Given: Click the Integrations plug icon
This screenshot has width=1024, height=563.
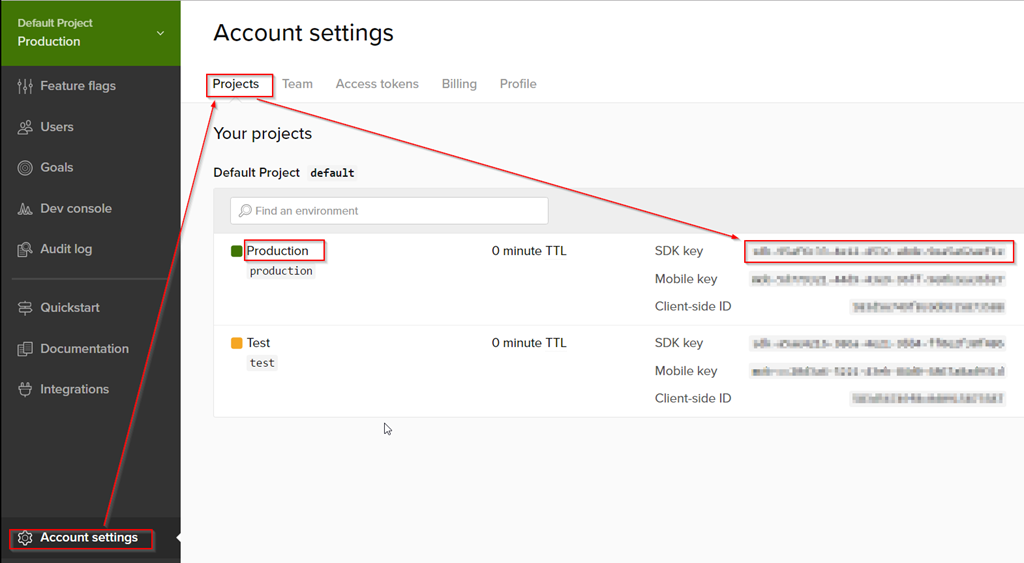Looking at the screenshot, I should click(25, 390).
